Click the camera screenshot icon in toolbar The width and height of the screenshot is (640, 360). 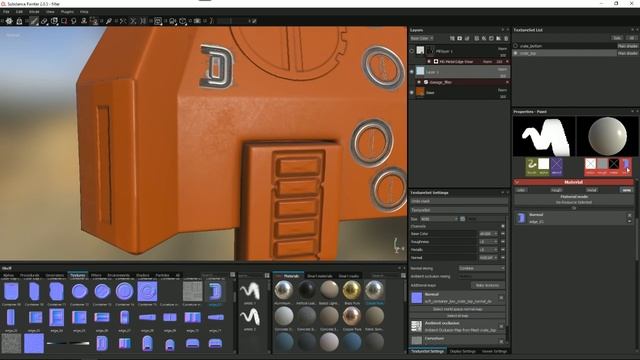point(197,21)
